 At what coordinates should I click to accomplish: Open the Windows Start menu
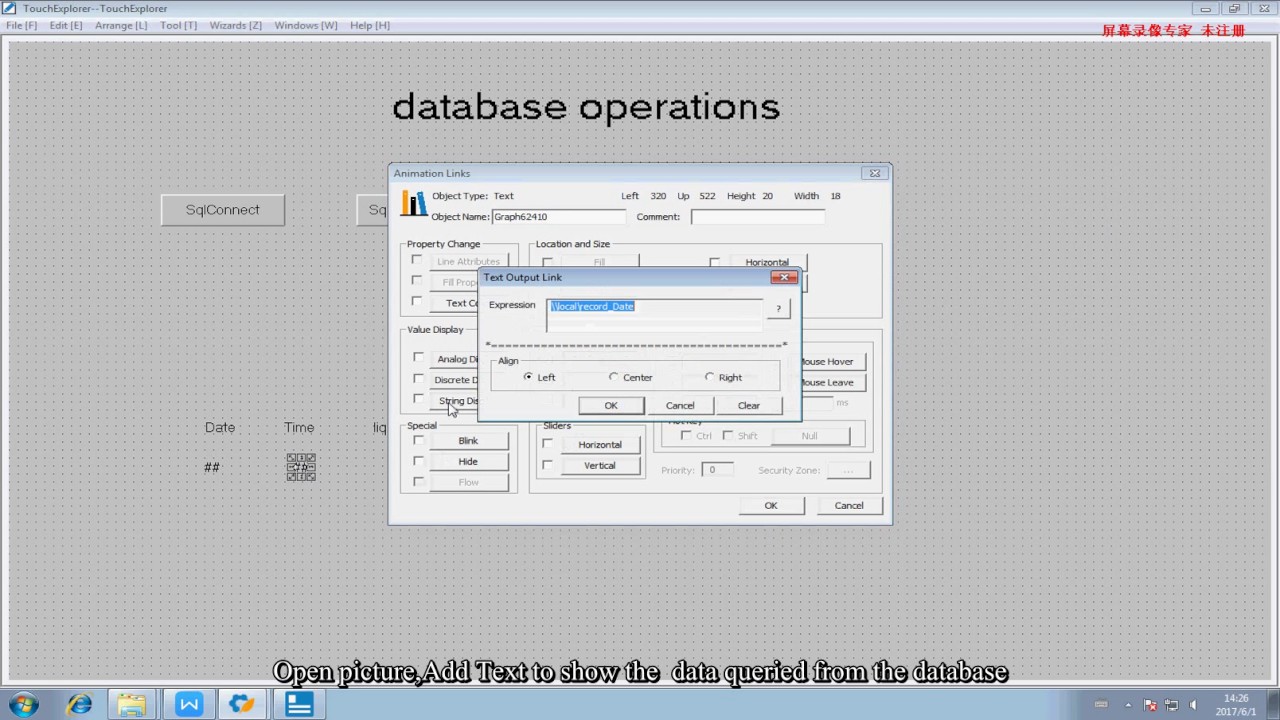pyautogui.click(x=24, y=704)
